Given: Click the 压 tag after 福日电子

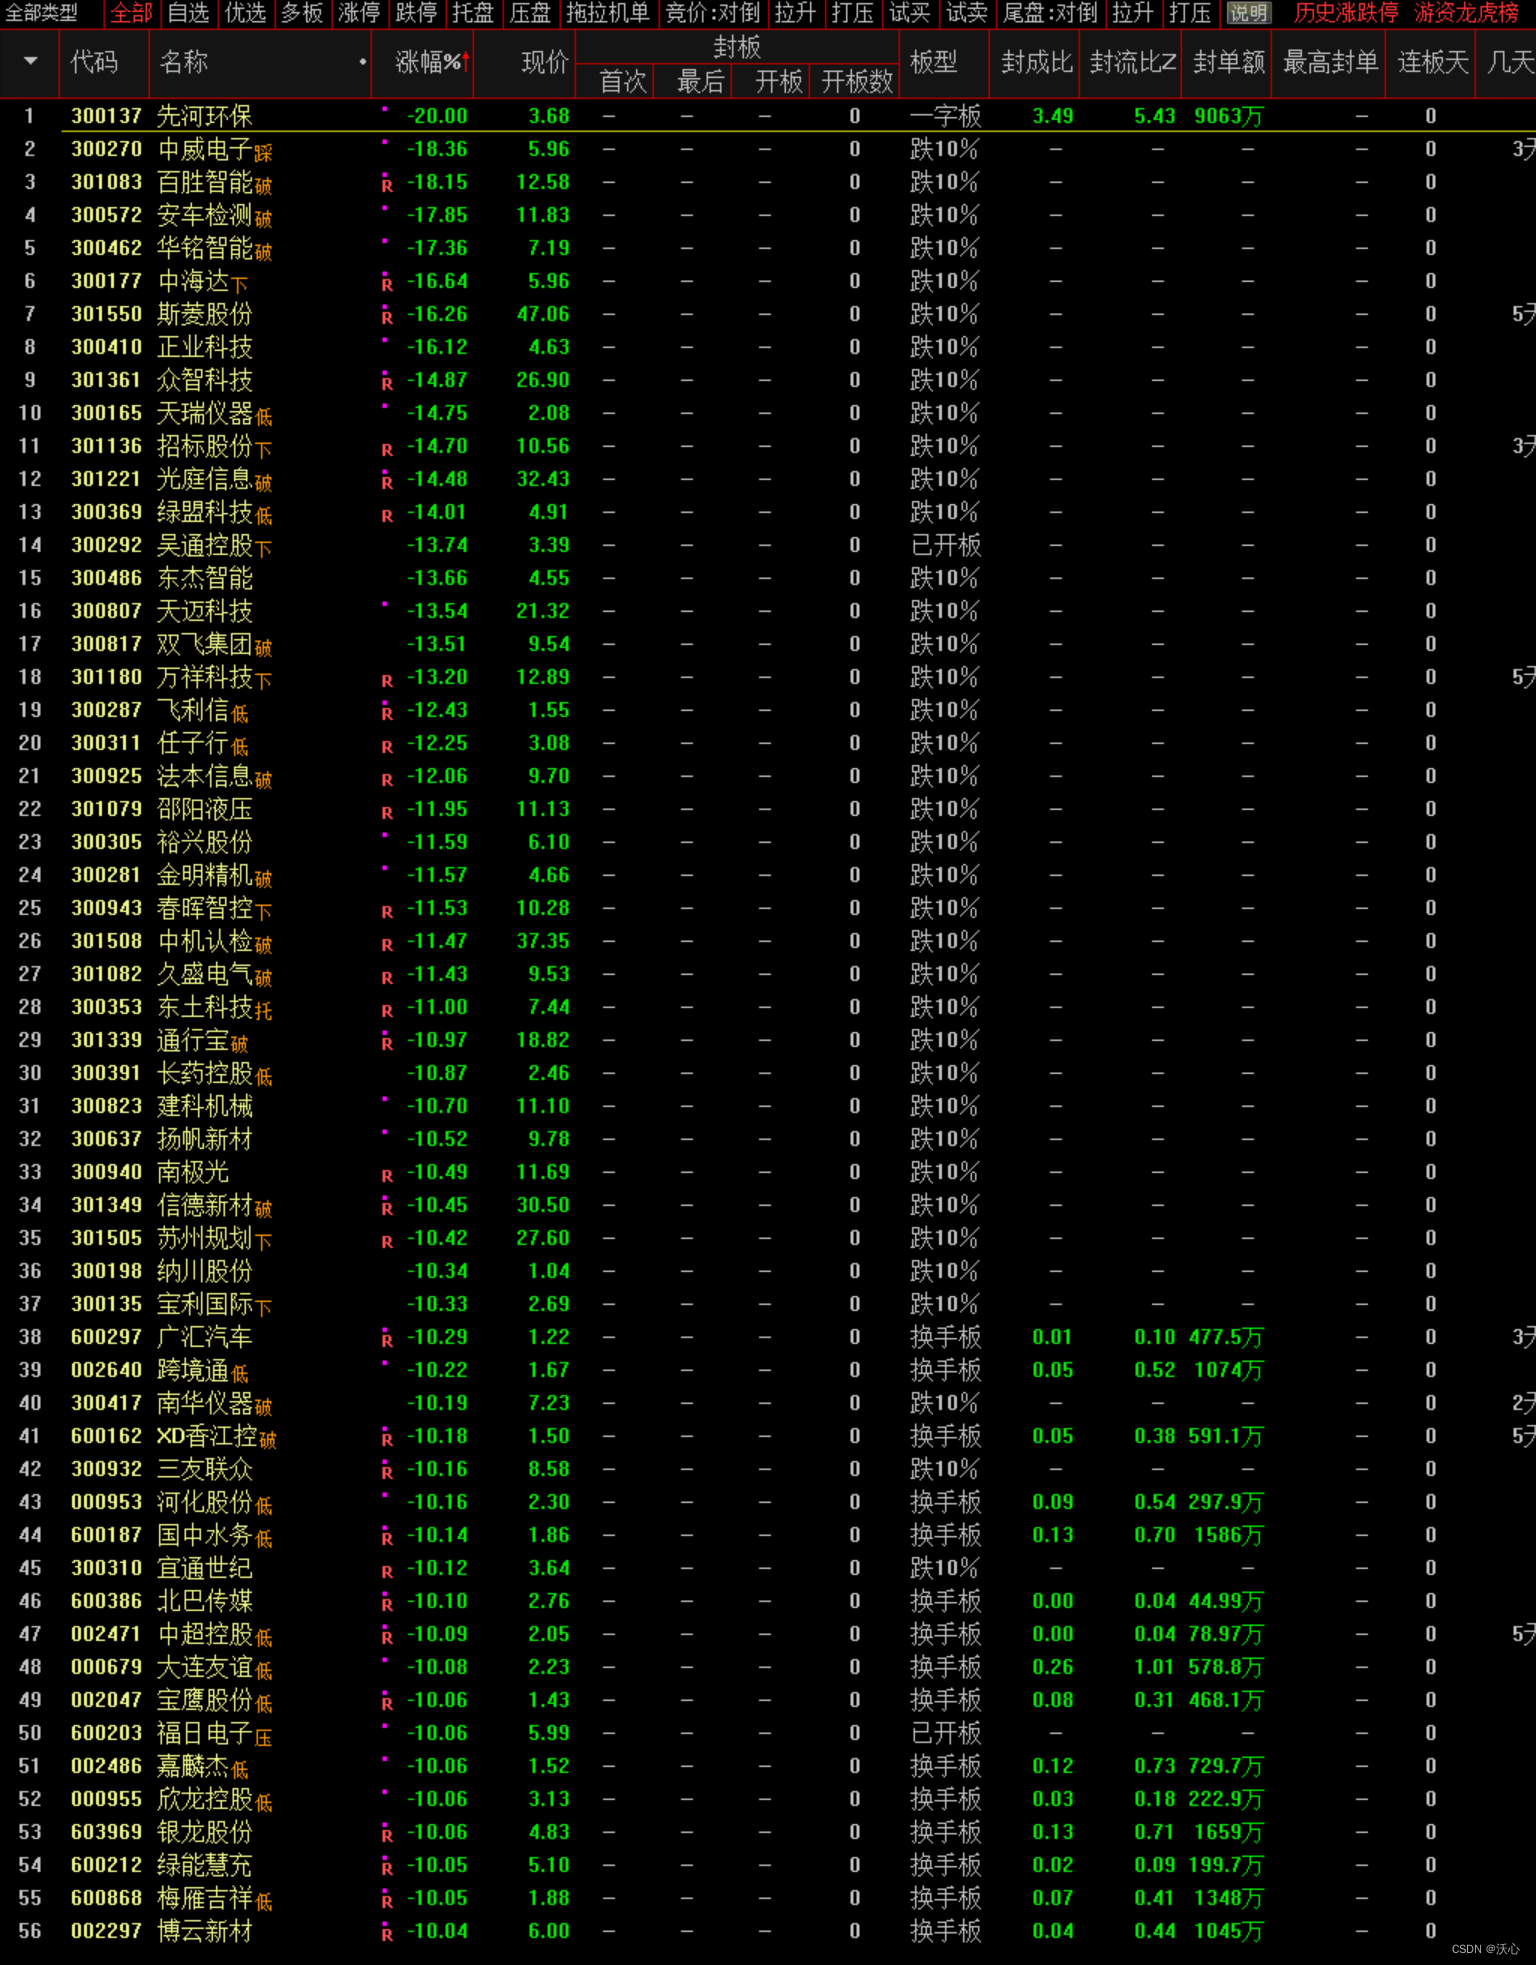Looking at the screenshot, I should (x=263, y=1736).
